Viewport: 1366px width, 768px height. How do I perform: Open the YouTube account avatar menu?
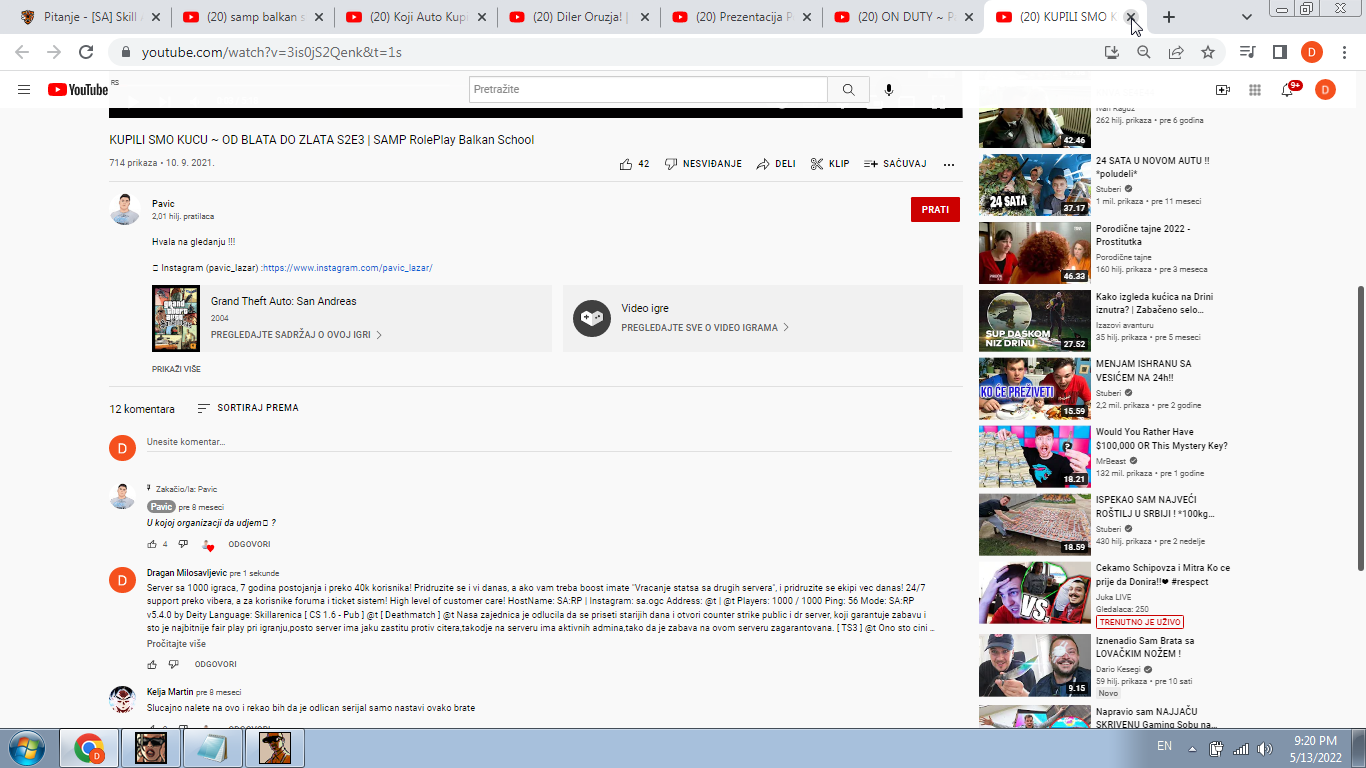tap(1325, 90)
